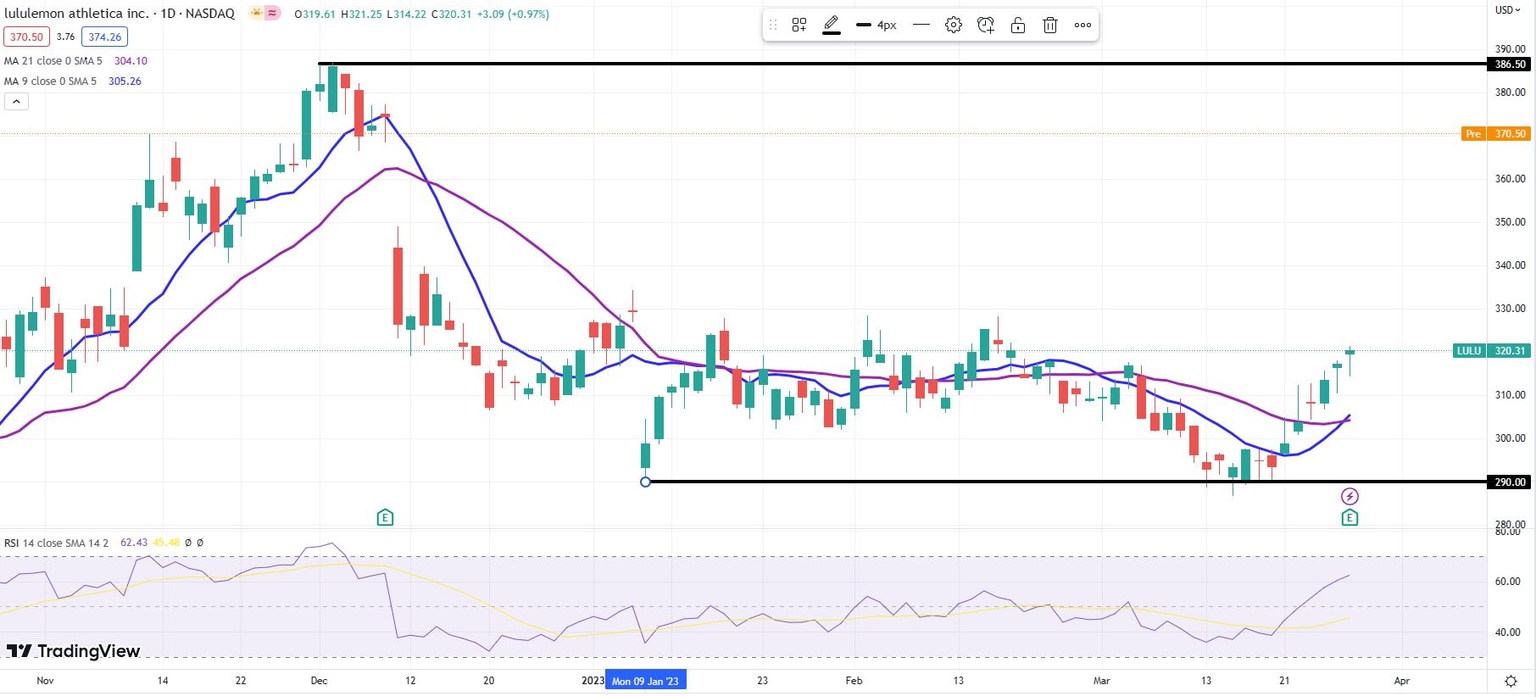Viewport: 1536px width, 697px height.
Task: Click the pink approximate data icon
Action: coord(274,15)
